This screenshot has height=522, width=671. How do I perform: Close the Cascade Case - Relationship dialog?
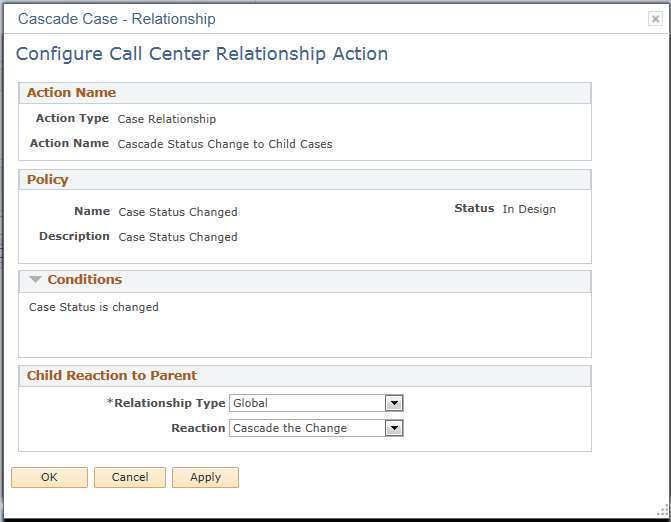click(x=655, y=19)
